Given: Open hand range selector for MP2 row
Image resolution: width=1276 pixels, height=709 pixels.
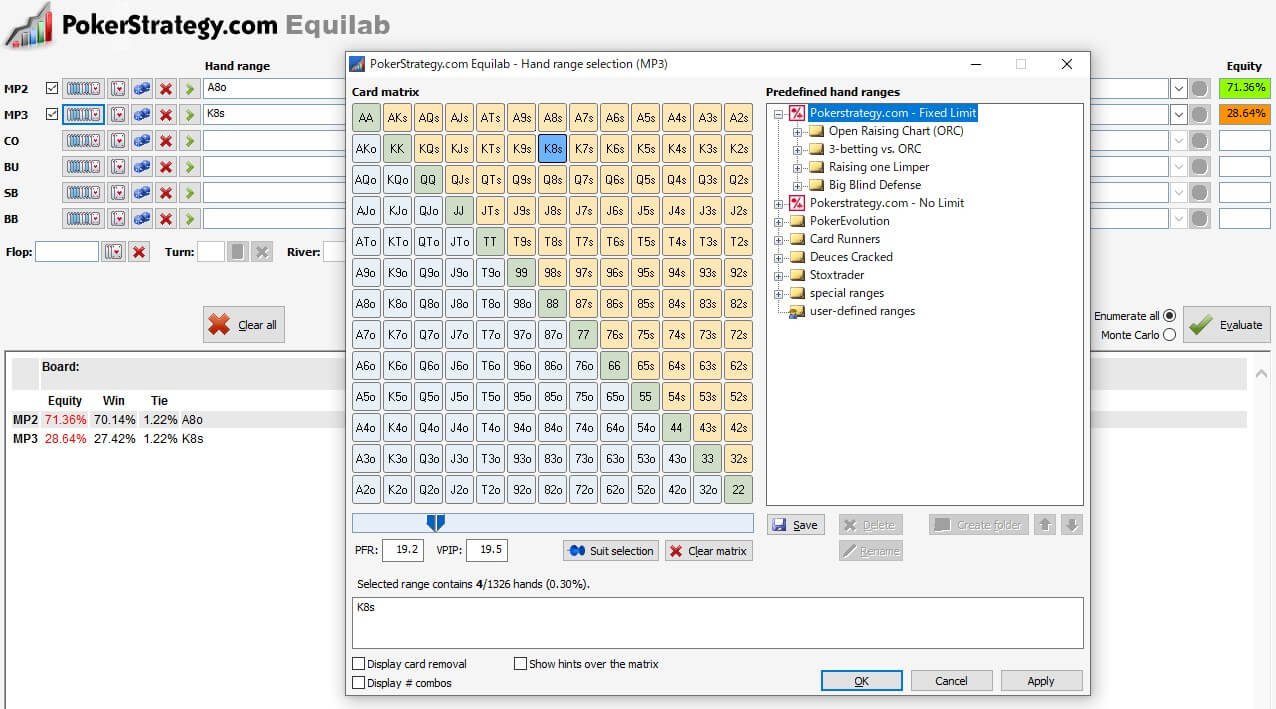Looking at the screenshot, I should click(x=83, y=88).
